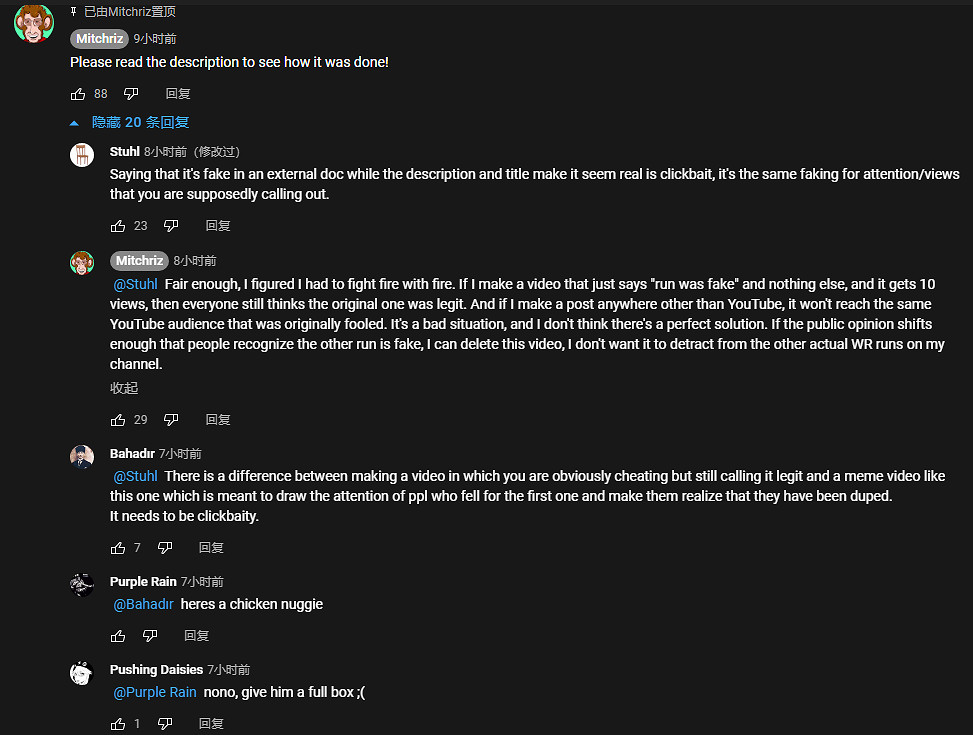Collapse Mitchriz's long reply with 收起
The height and width of the screenshot is (735, 973).
pyautogui.click(x=124, y=388)
